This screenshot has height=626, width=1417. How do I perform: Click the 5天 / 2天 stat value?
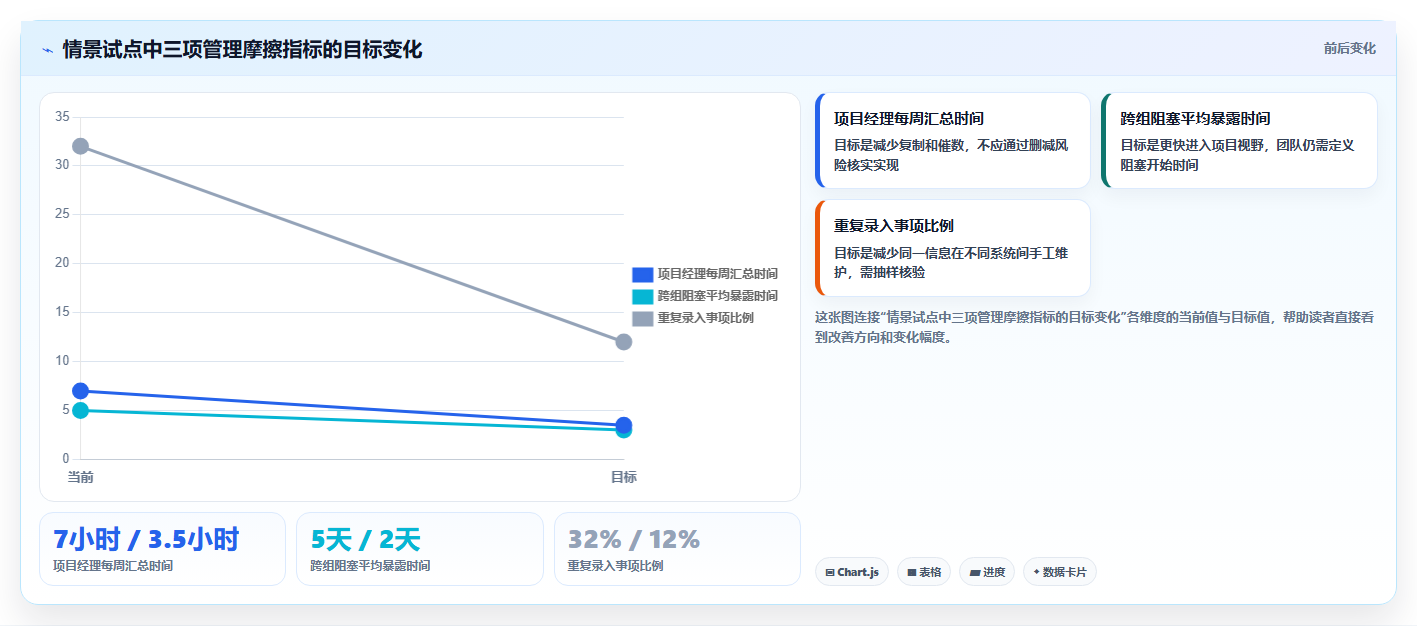[365, 539]
